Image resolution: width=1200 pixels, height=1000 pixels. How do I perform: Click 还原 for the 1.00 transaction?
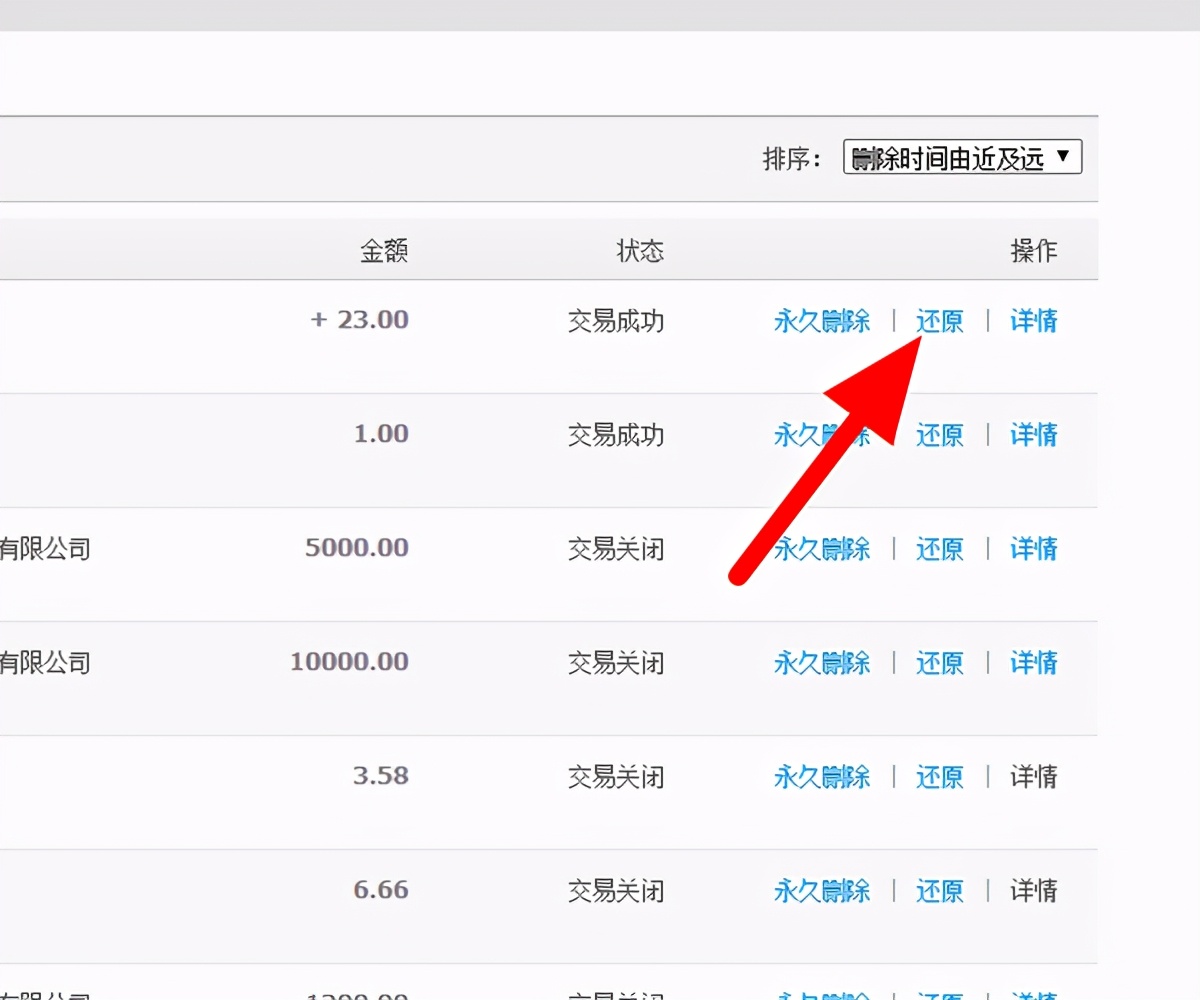[x=939, y=435]
